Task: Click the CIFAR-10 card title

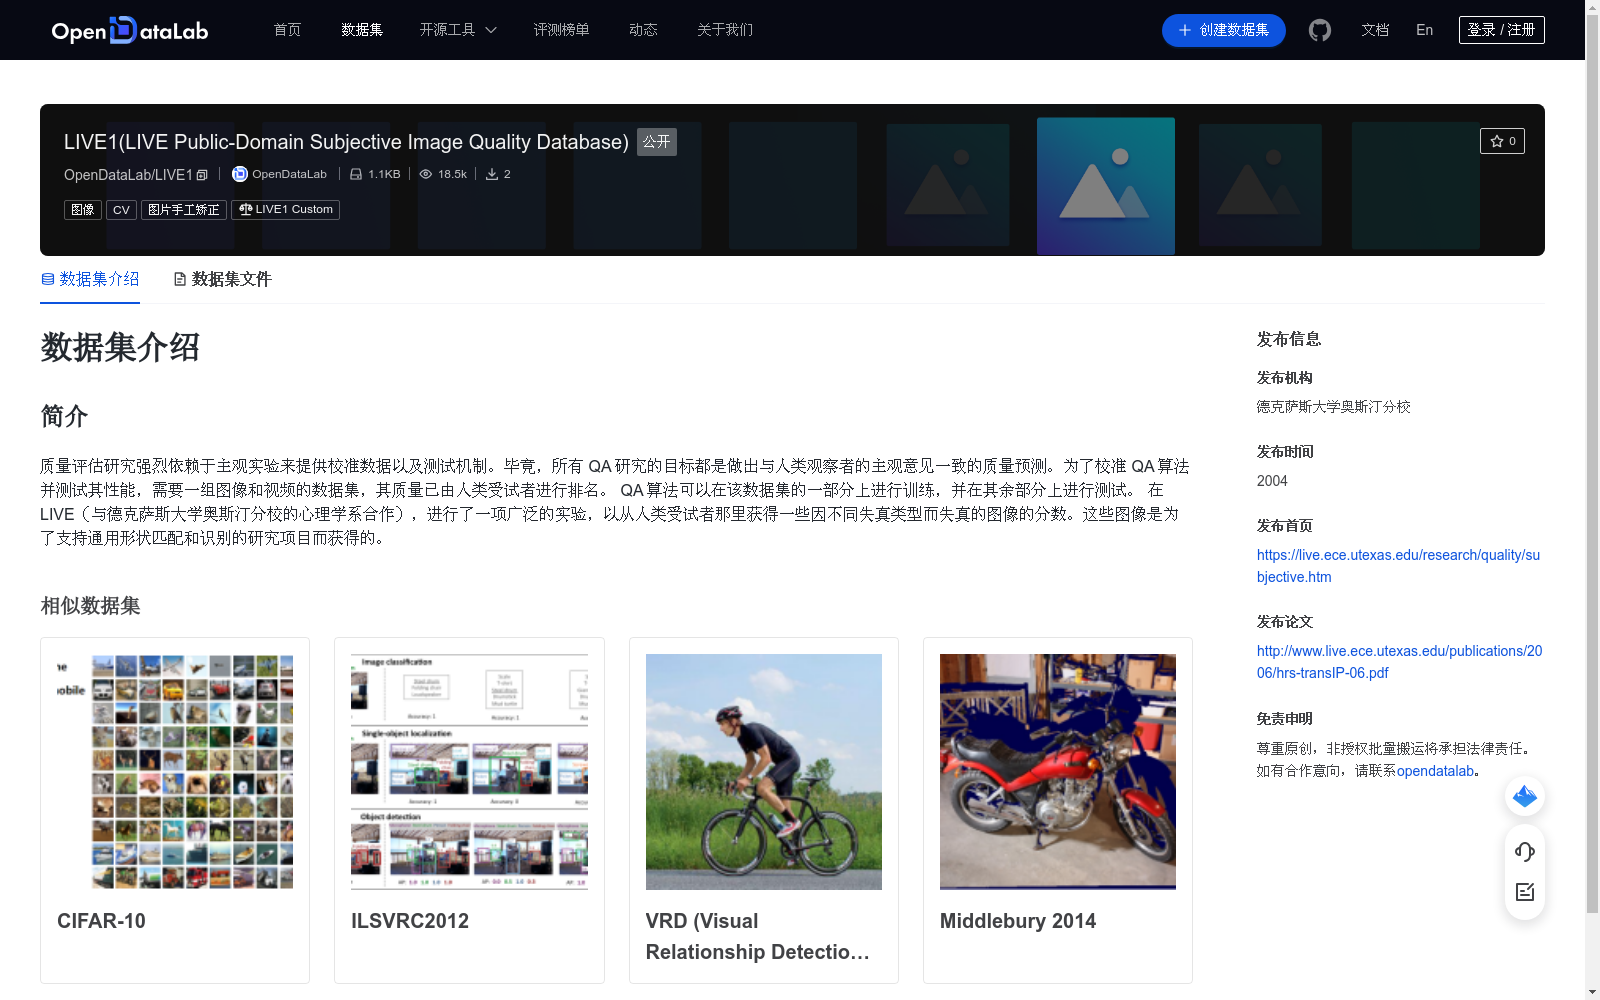Action: point(101,921)
